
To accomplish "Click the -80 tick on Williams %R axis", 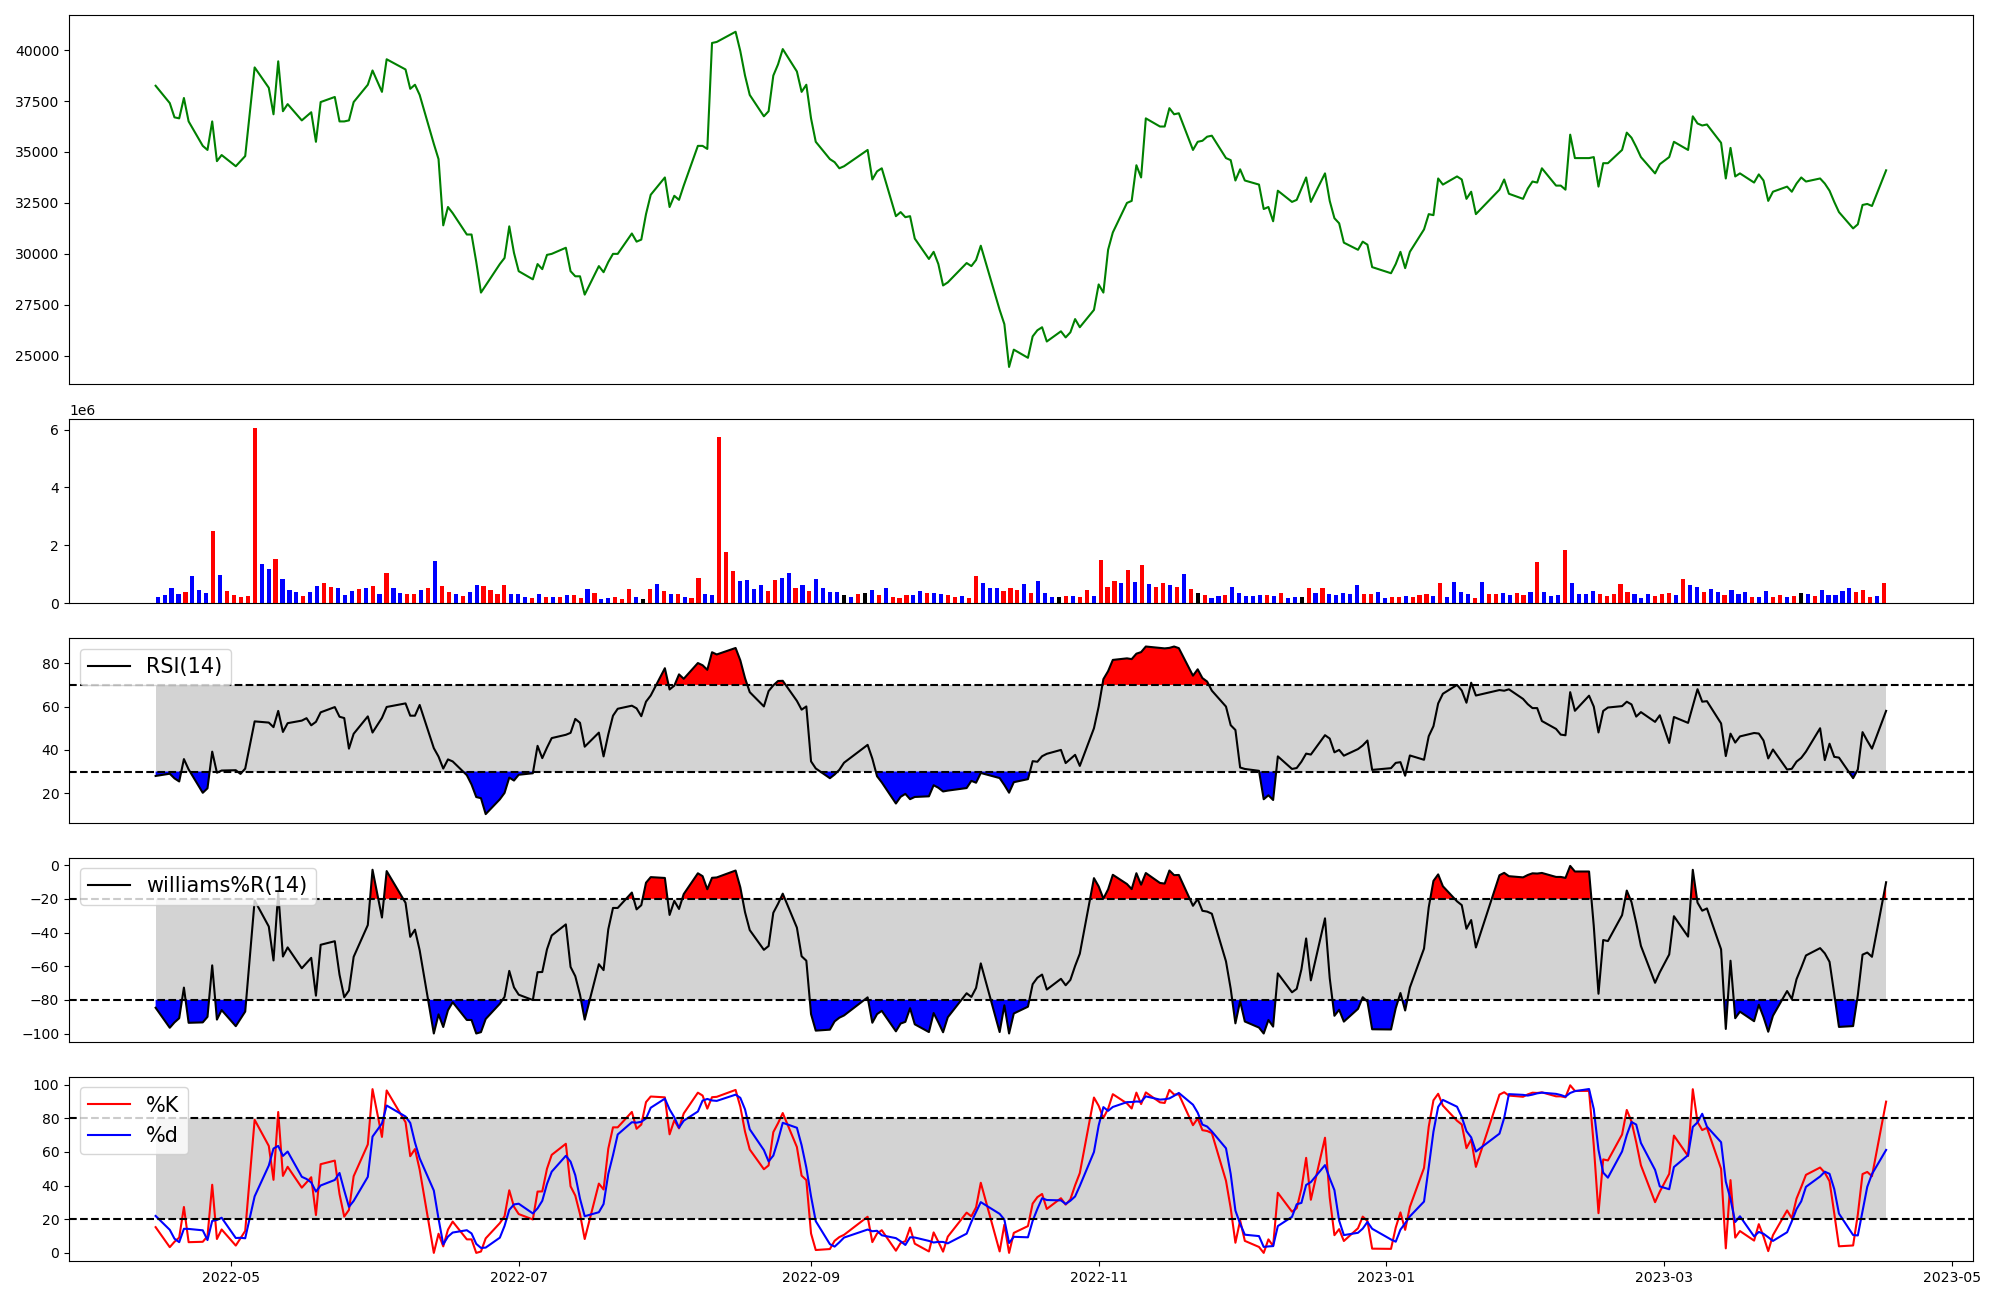I will 45,1001.
